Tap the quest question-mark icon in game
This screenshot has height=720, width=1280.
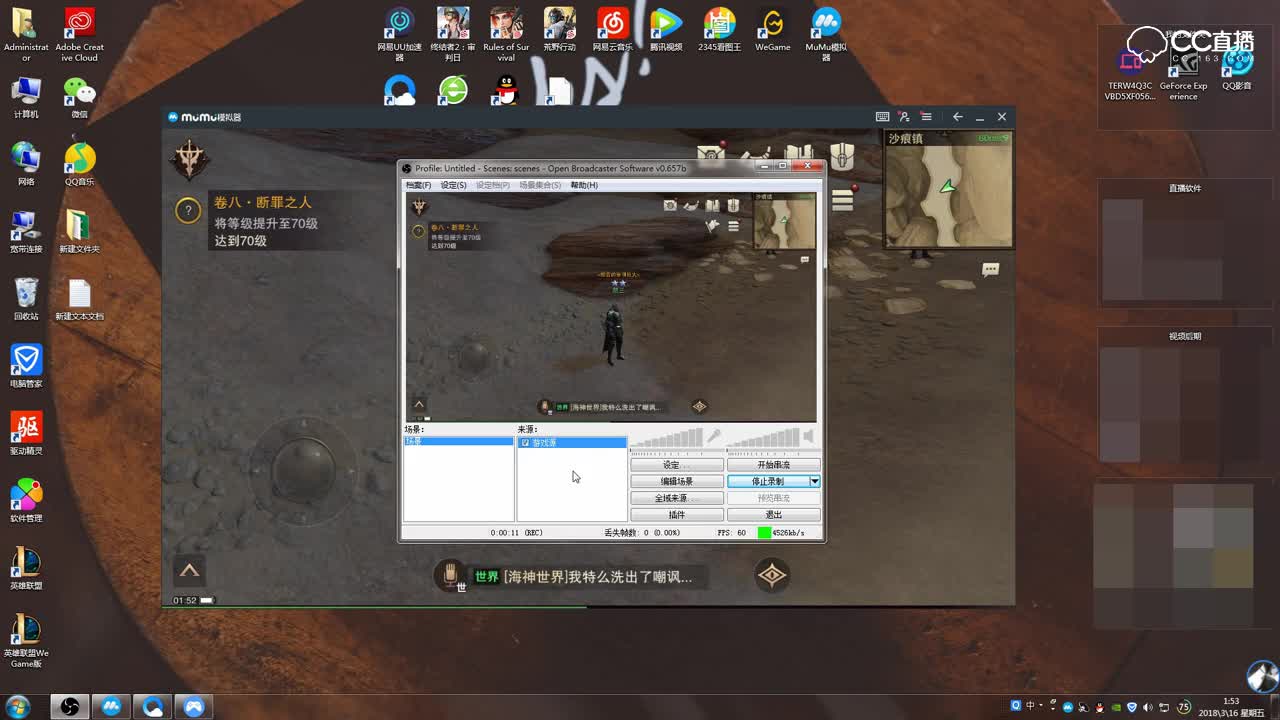click(x=188, y=210)
